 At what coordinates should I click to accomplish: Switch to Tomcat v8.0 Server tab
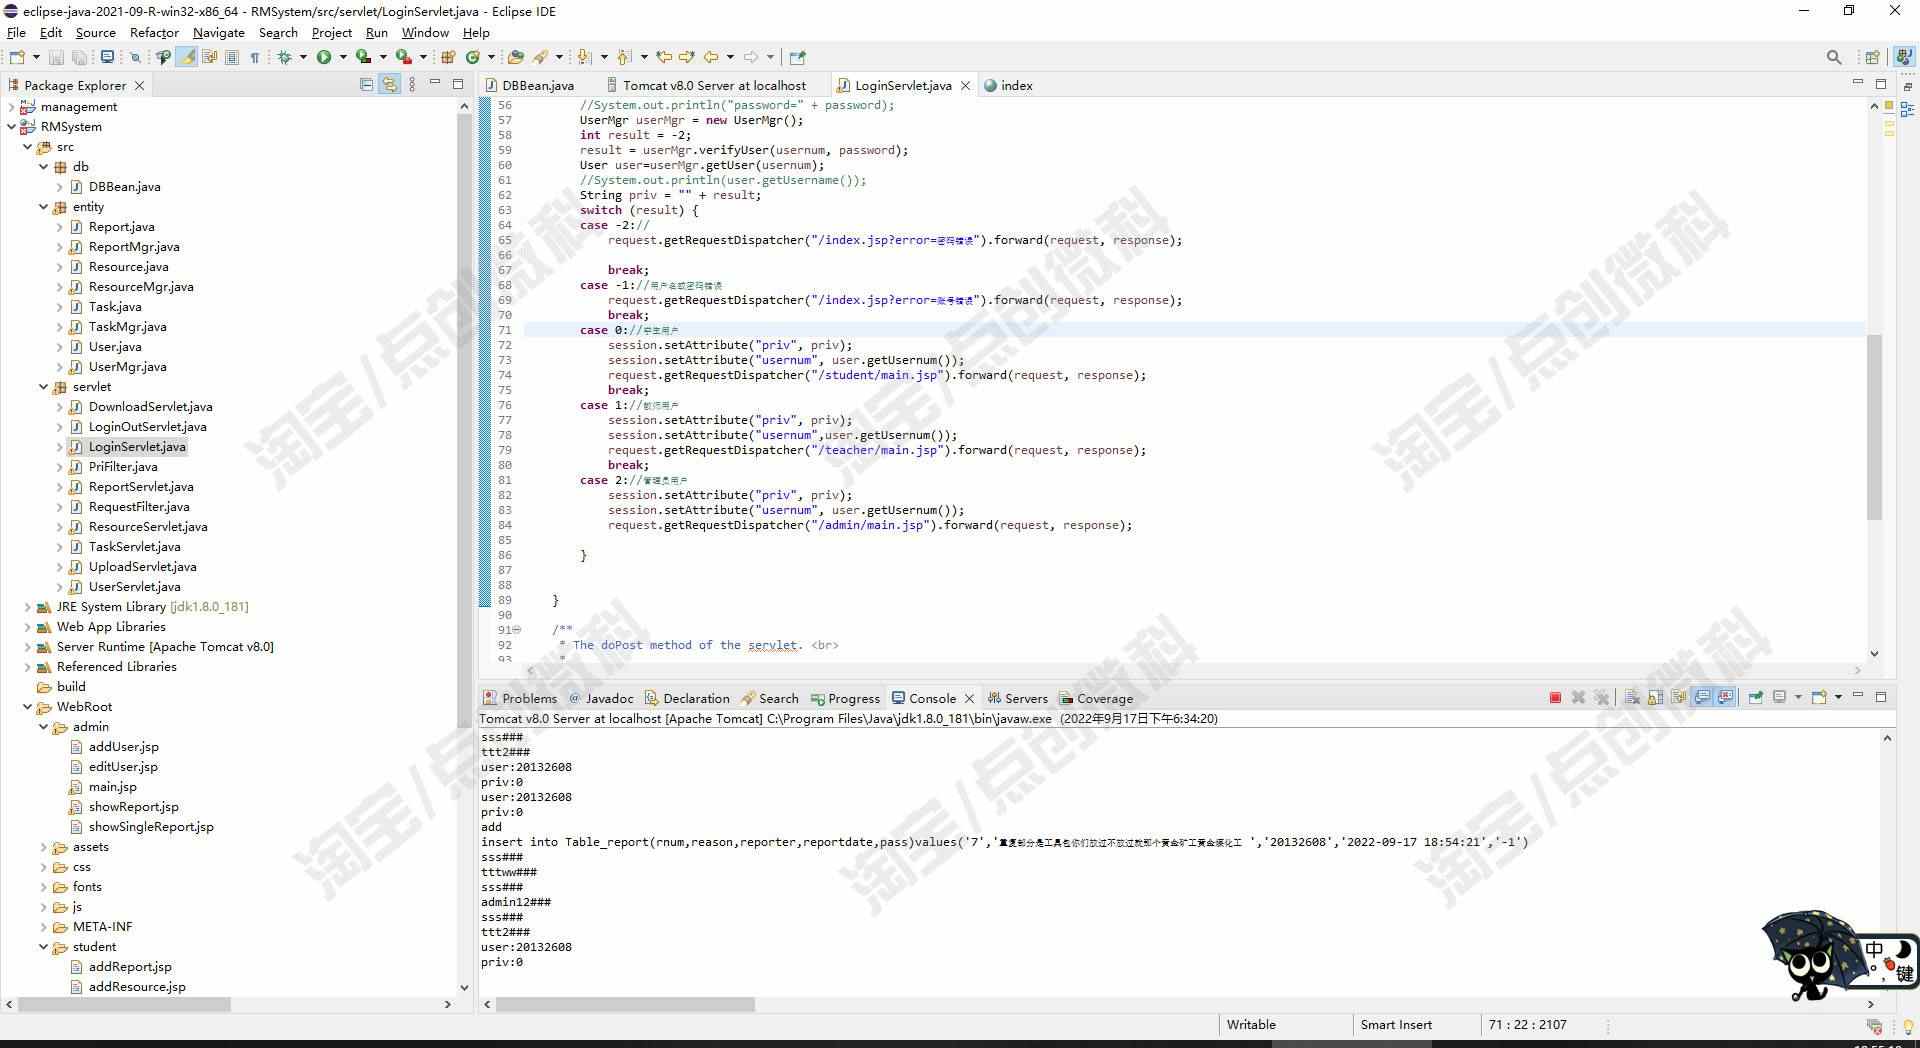(714, 86)
